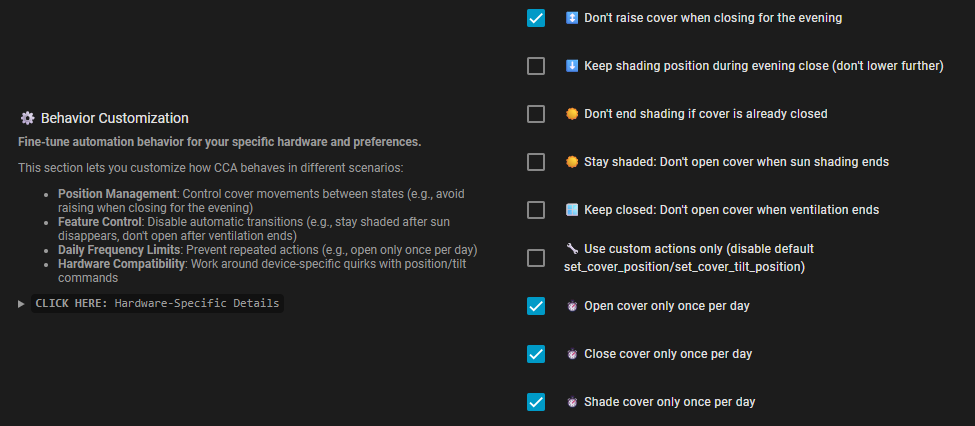Click the wrench icon for custom actions
The height and width of the screenshot is (426, 975).
(x=572, y=248)
